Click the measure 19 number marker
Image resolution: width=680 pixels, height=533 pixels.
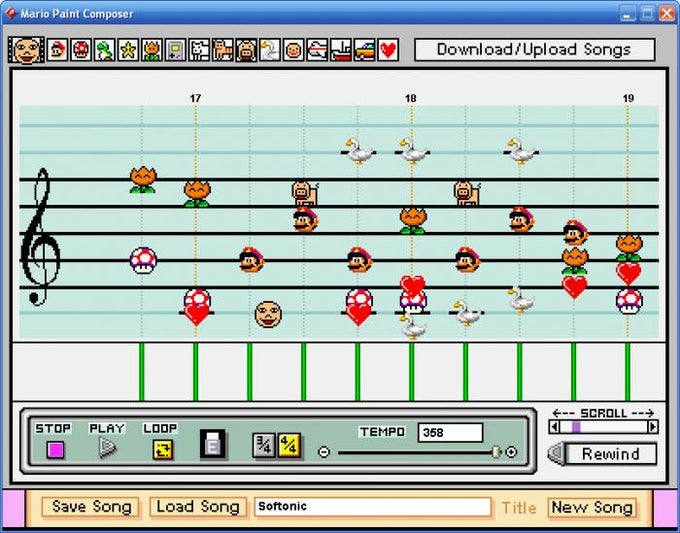628,98
